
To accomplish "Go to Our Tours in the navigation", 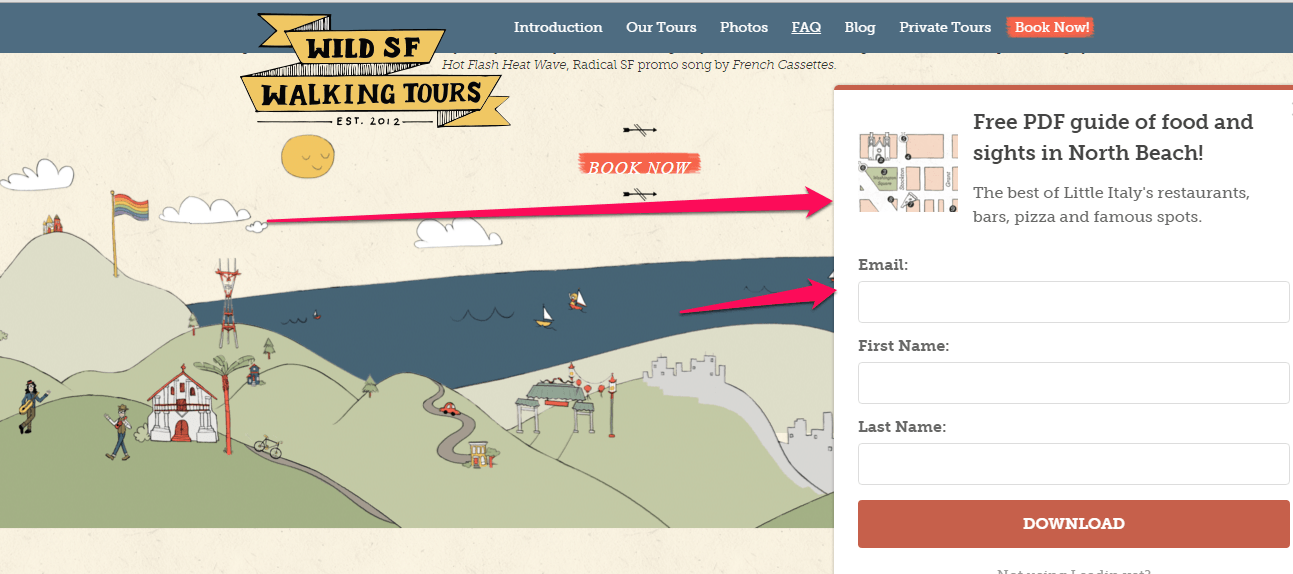I will 661,27.
